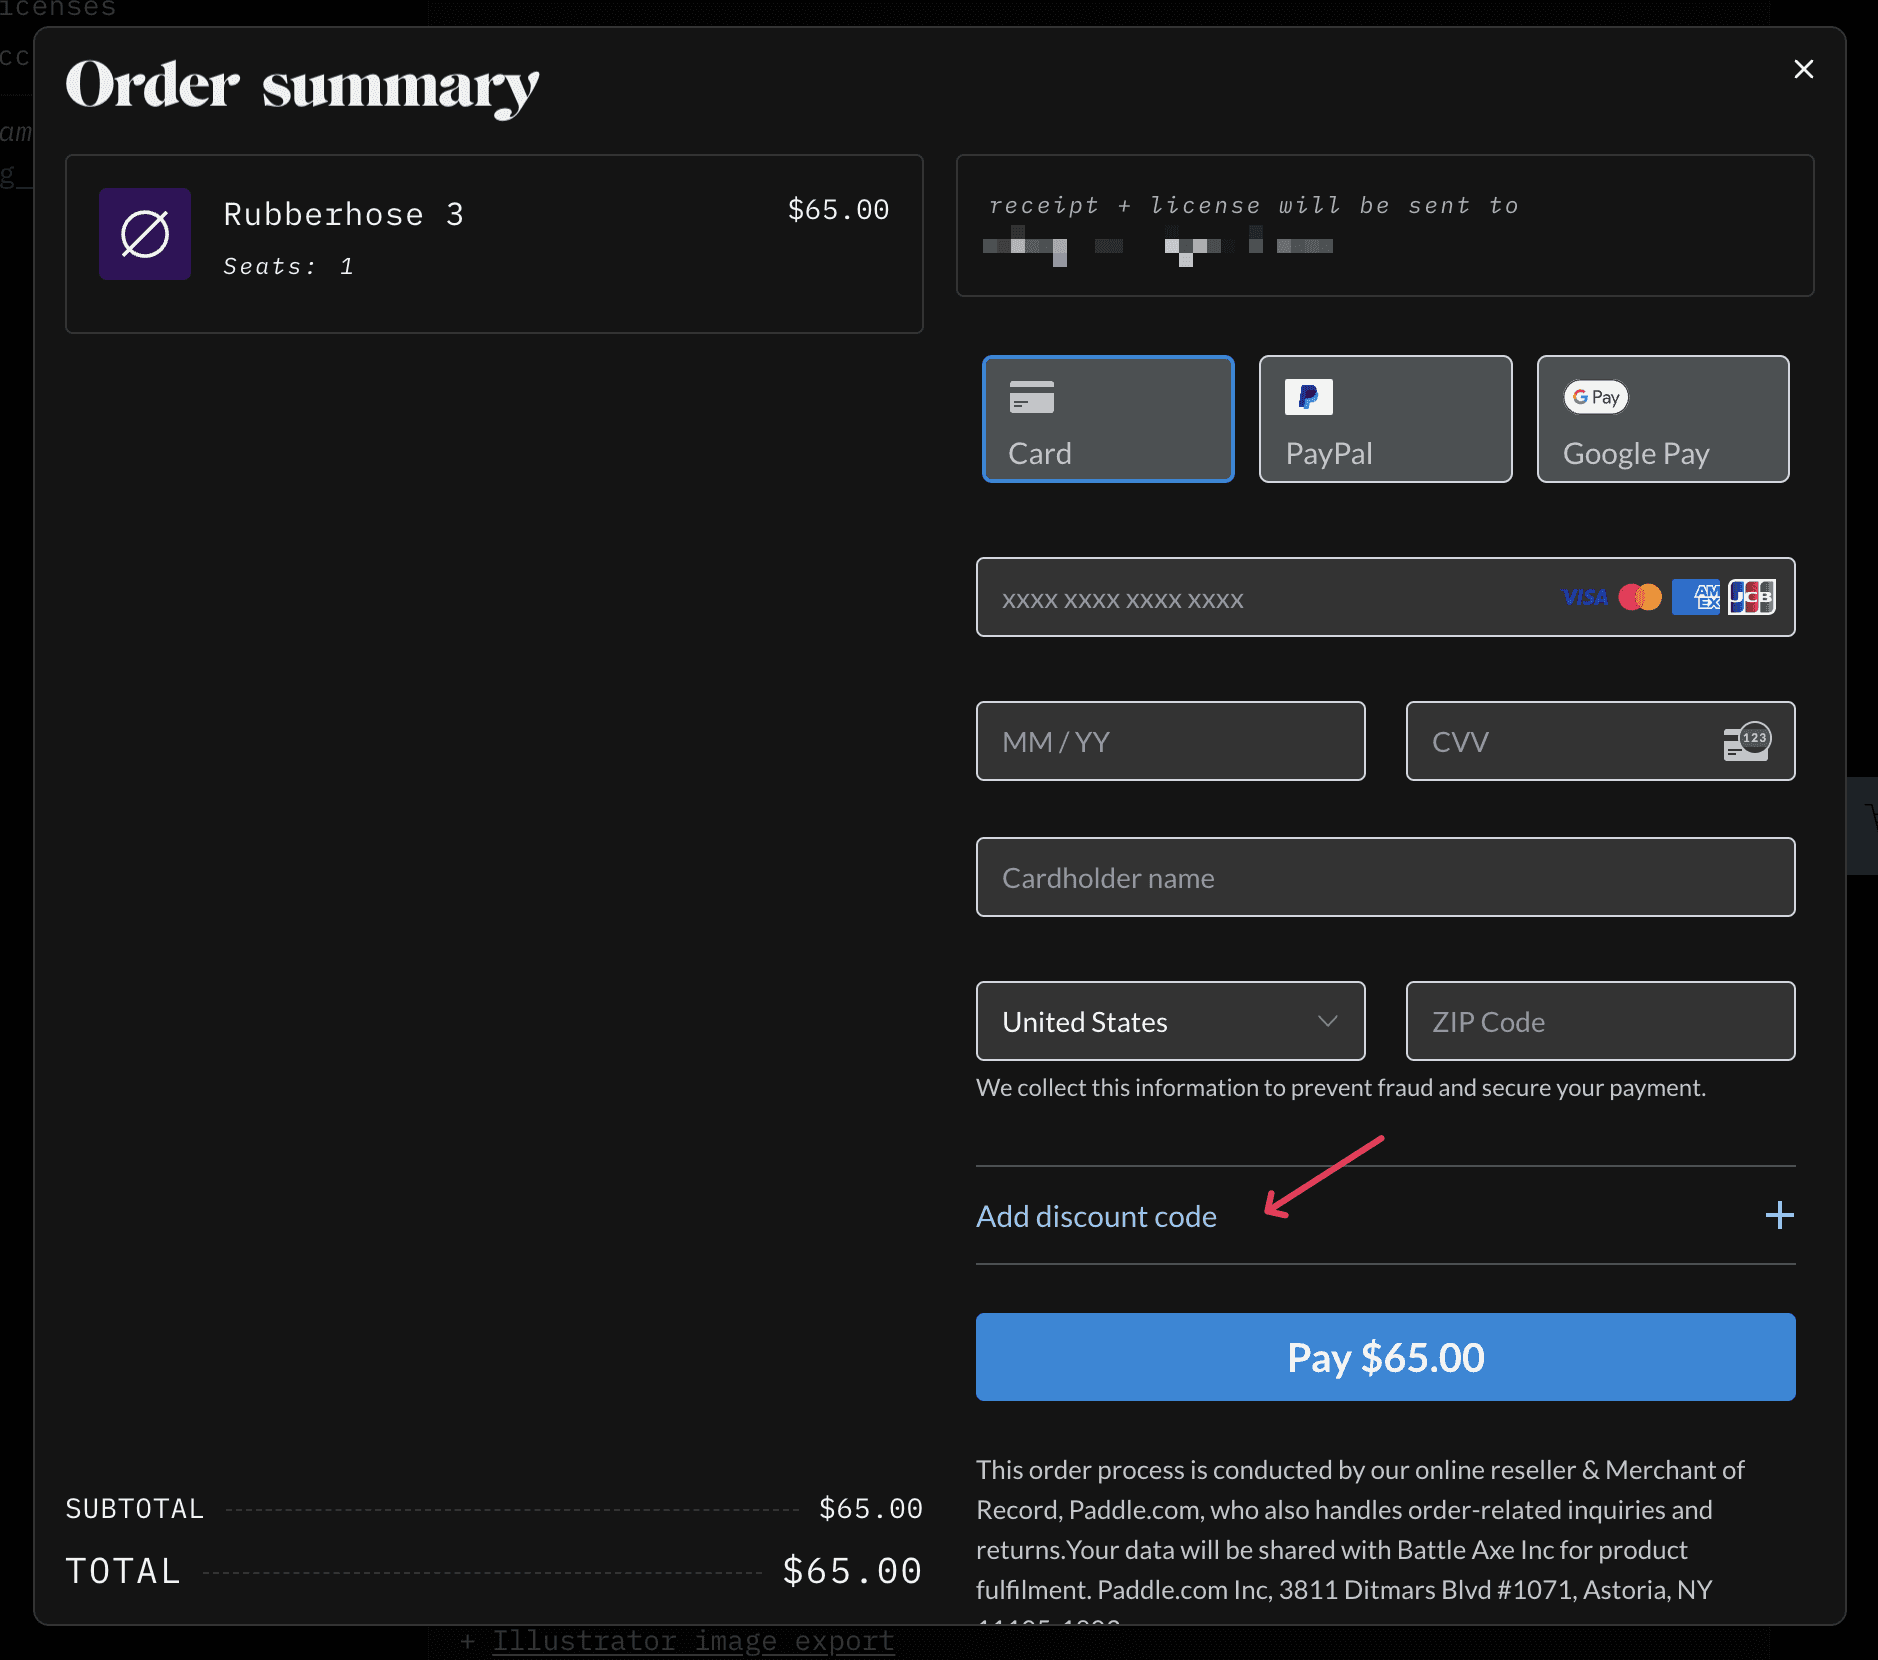The height and width of the screenshot is (1660, 1878).
Task: Click the Pay $65.00 button
Action: coord(1385,1357)
